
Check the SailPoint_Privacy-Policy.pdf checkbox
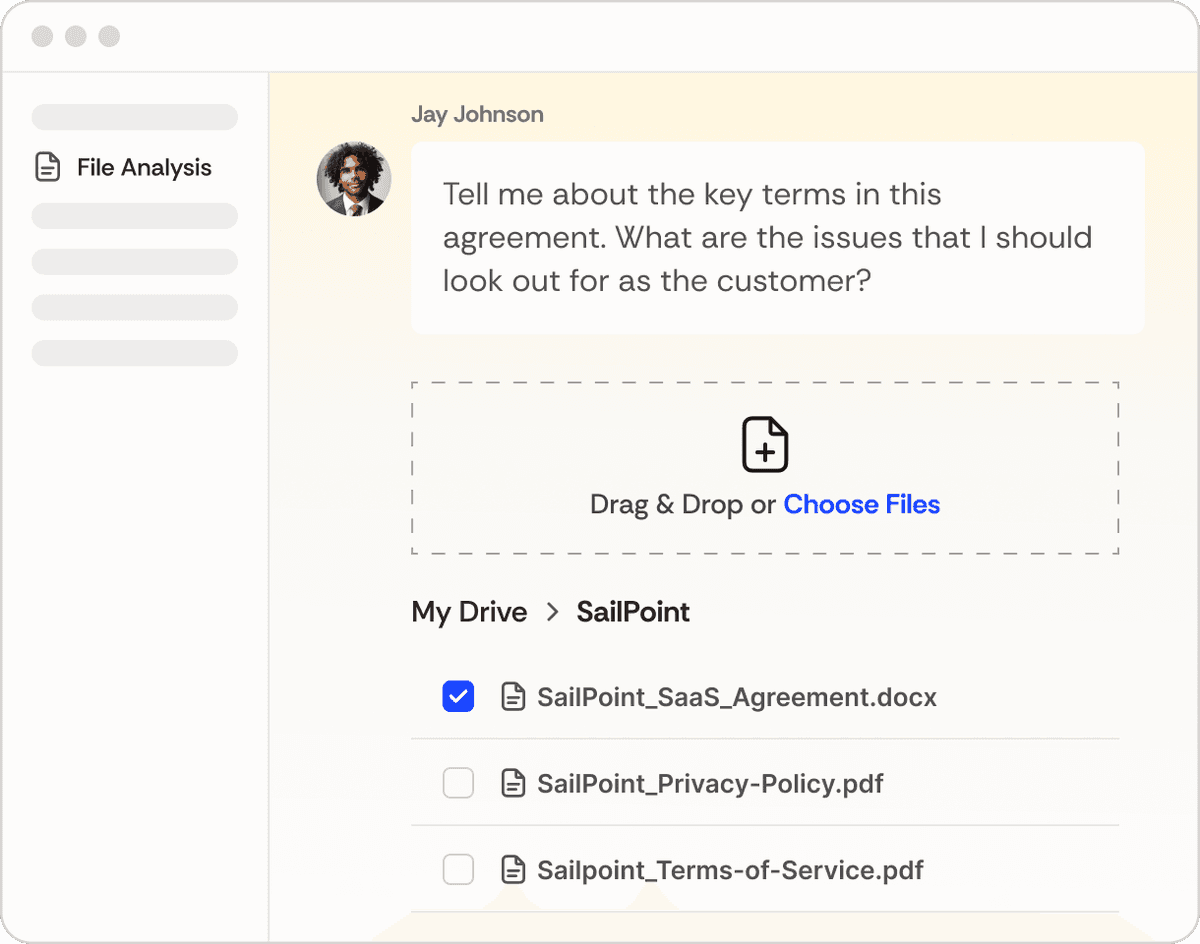click(458, 783)
